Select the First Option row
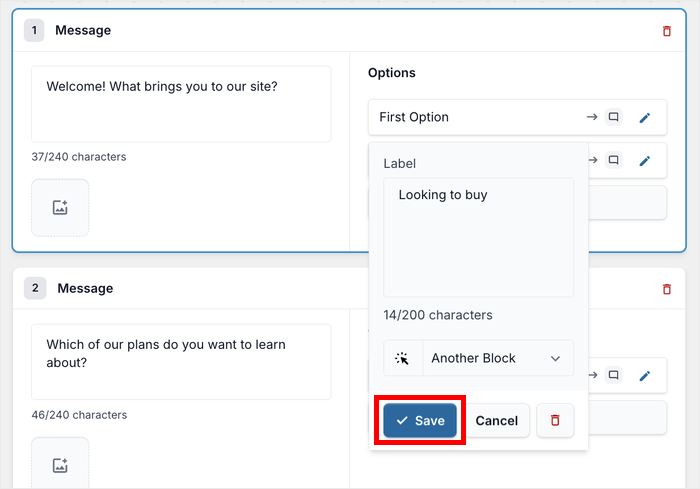This screenshot has width=700, height=489. [x=470, y=118]
